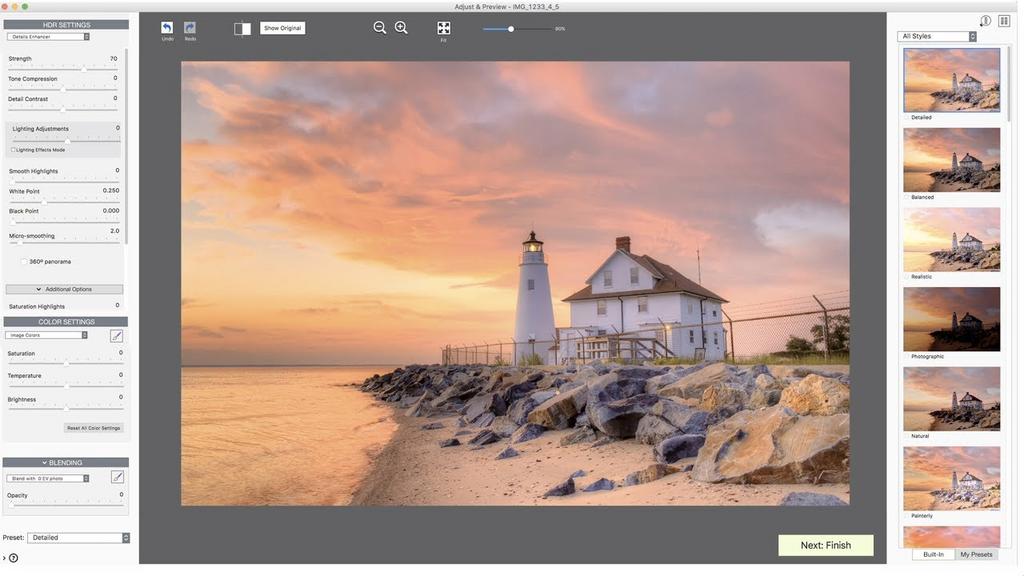The width and height of the screenshot is (1024, 576).
Task: Collapse the Additional Options section
Action: (64, 289)
